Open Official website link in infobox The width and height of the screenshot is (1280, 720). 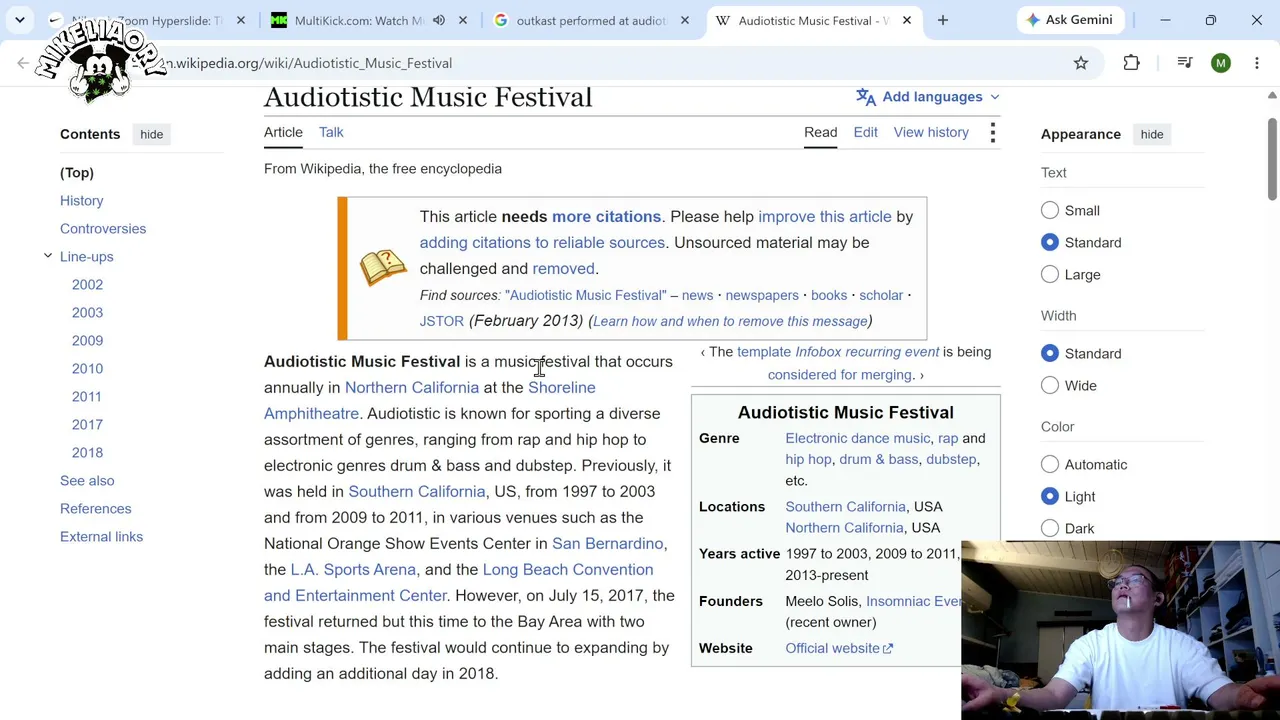tap(839, 649)
